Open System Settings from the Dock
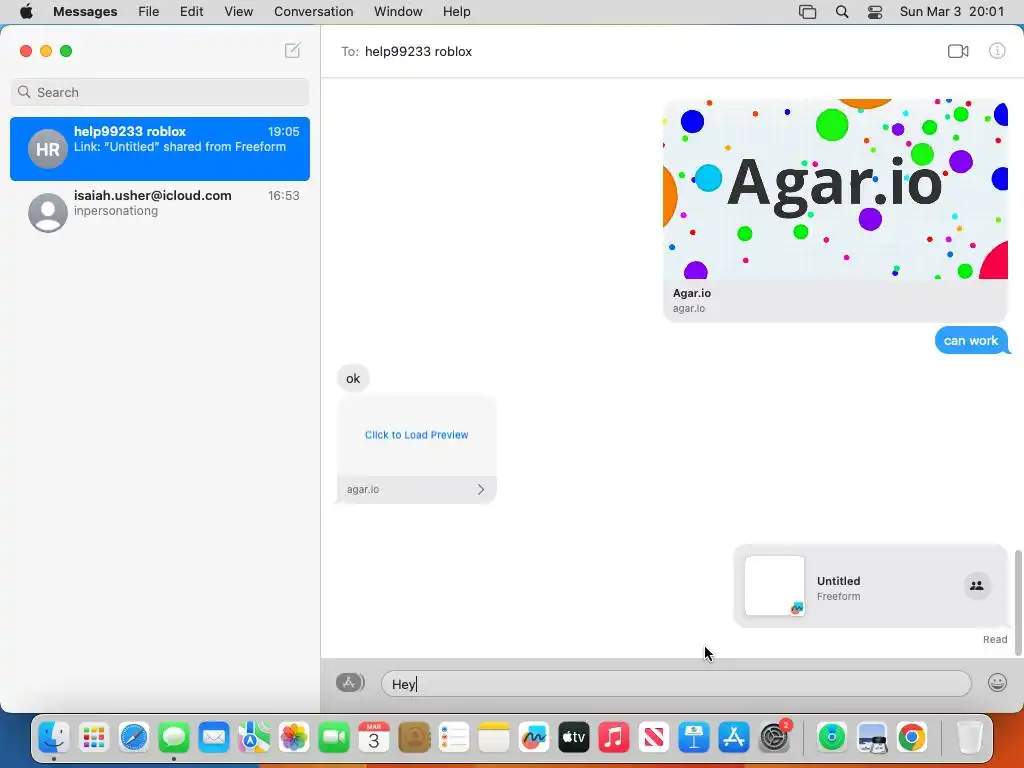The width and height of the screenshot is (1024, 768). tap(775, 737)
